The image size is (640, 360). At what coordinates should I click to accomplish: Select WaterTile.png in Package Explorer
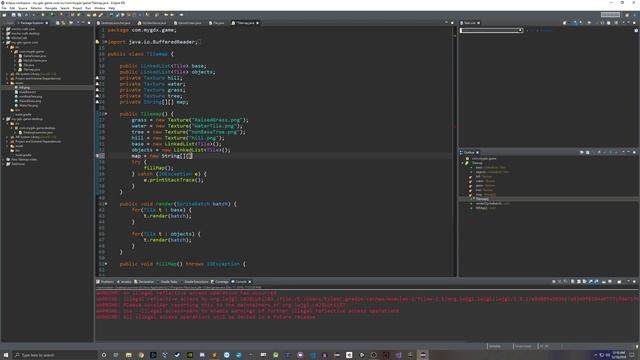pos(28,105)
